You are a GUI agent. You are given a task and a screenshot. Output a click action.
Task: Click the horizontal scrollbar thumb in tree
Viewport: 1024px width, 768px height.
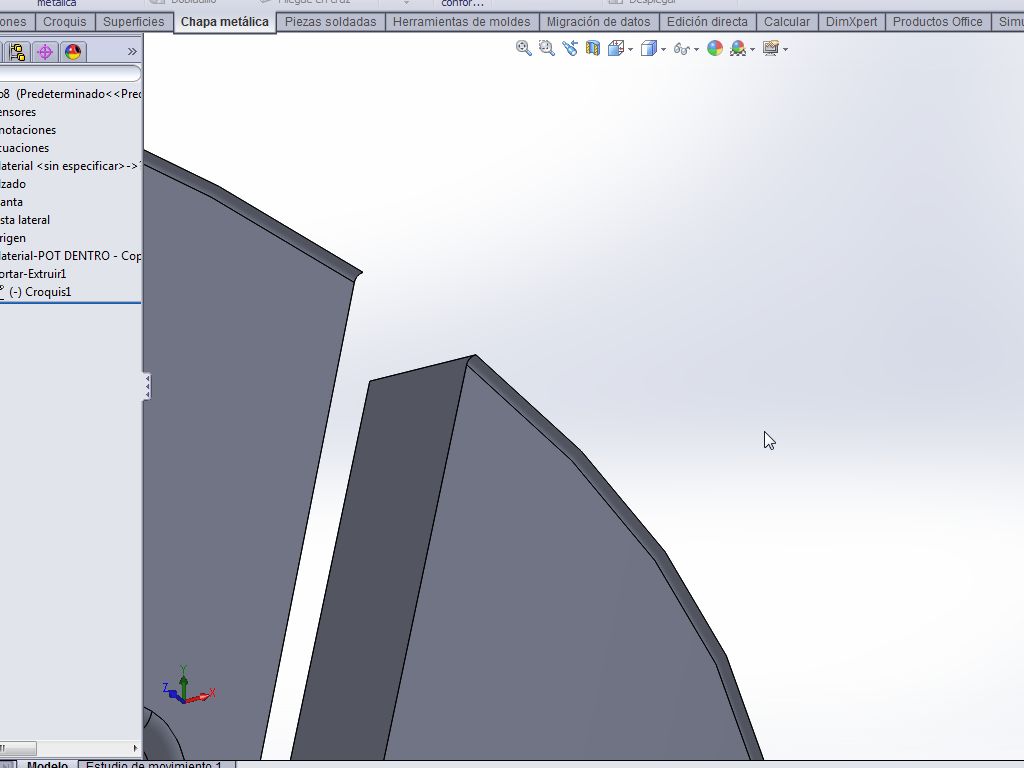[x=18, y=748]
